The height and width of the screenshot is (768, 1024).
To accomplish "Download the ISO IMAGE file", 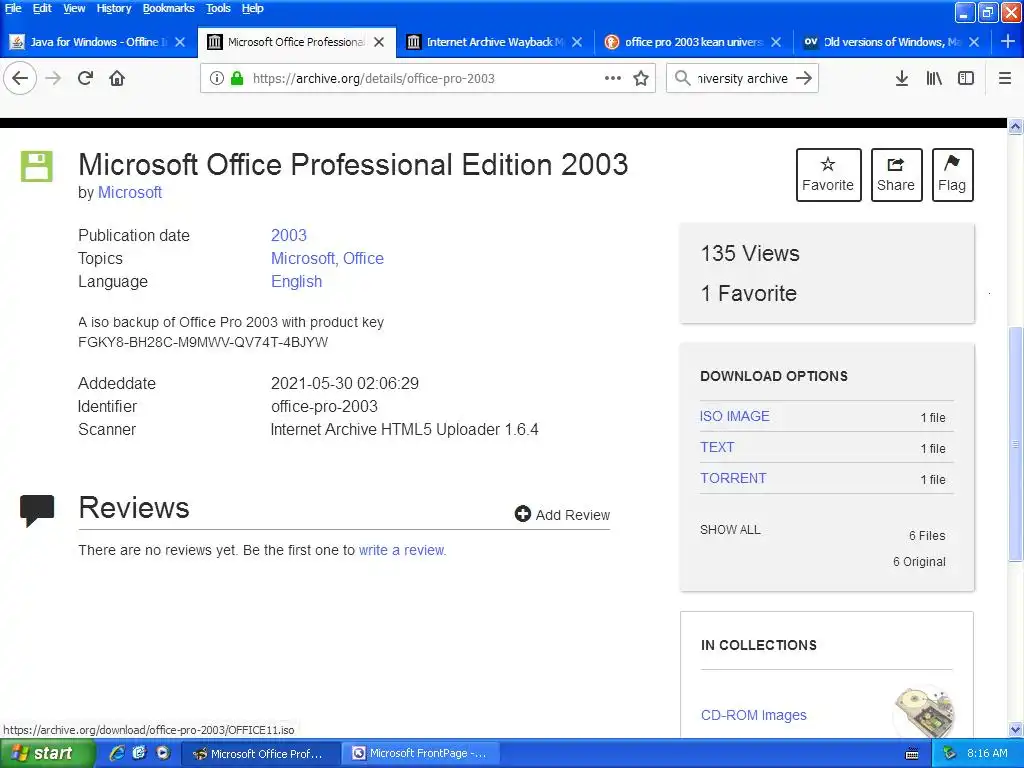I will (x=735, y=416).
